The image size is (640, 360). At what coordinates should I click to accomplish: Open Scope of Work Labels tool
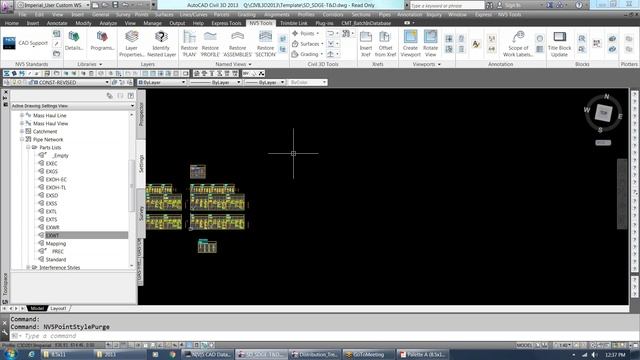(518, 43)
